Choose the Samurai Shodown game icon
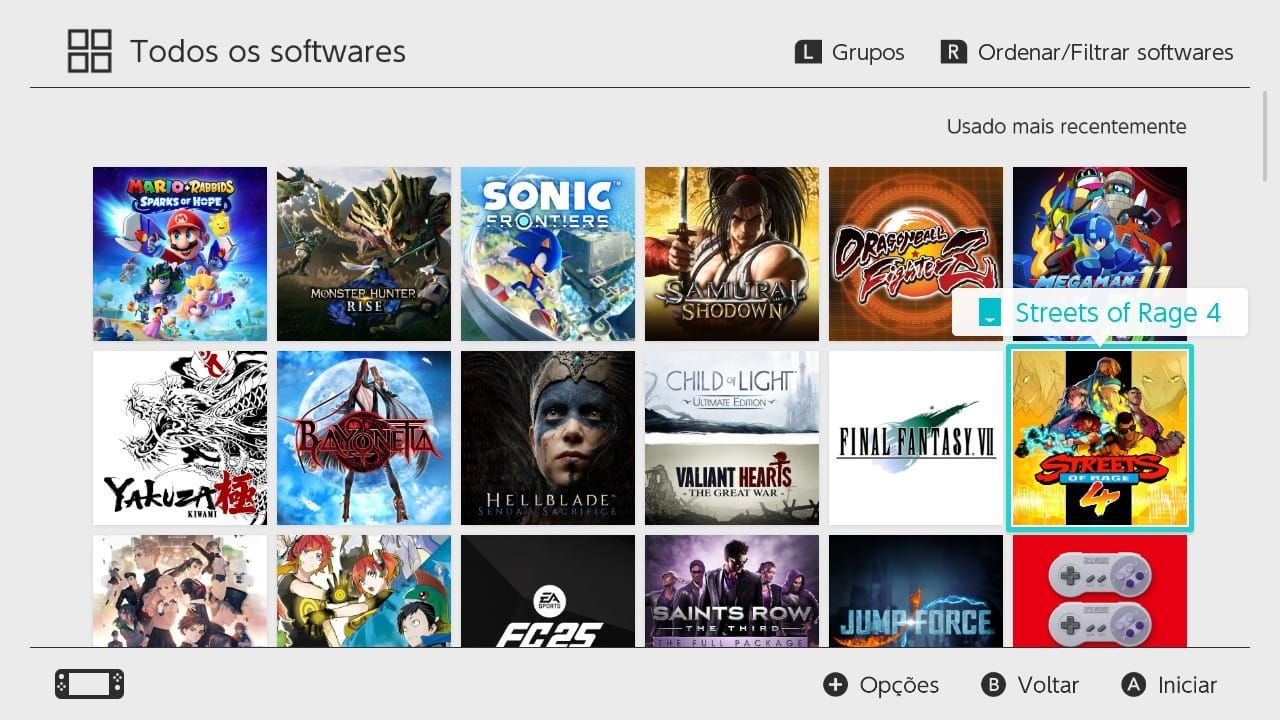Image resolution: width=1280 pixels, height=720 pixels. [732, 254]
